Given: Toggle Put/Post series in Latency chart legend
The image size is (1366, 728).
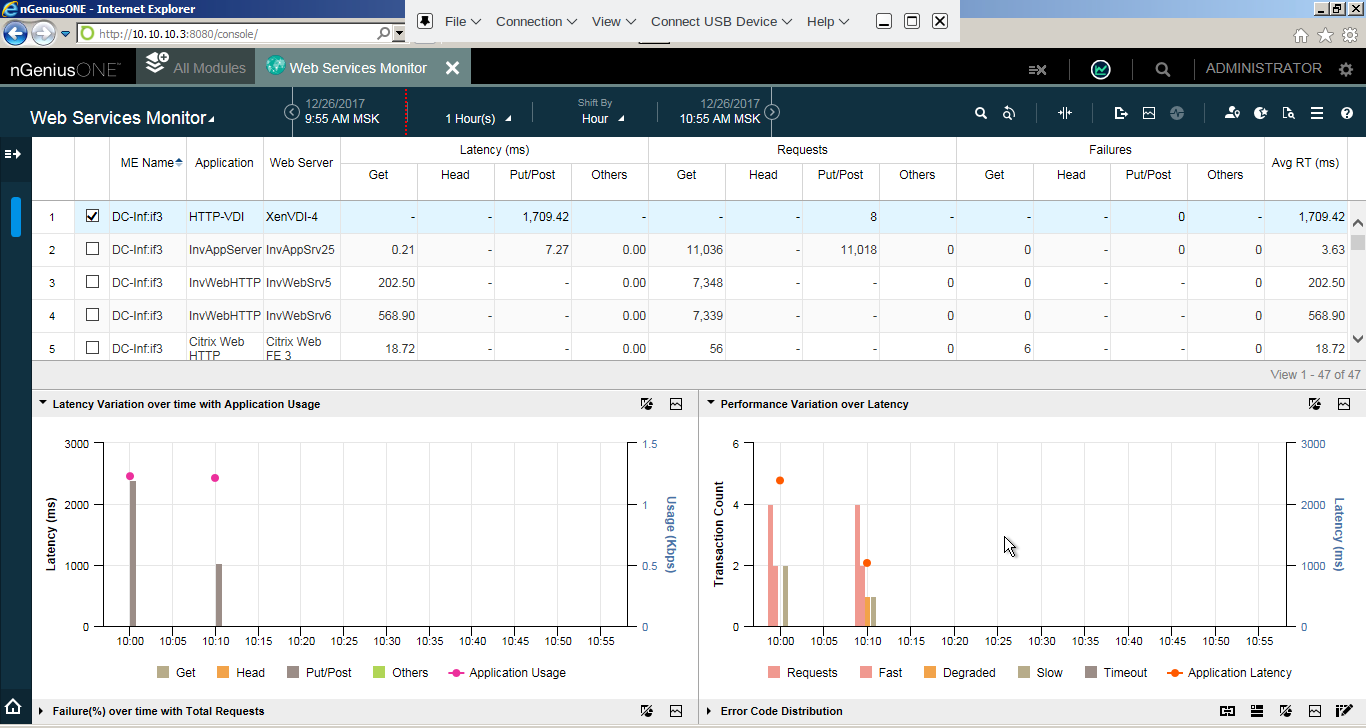Looking at the screenshot, I should click(319, 673).
